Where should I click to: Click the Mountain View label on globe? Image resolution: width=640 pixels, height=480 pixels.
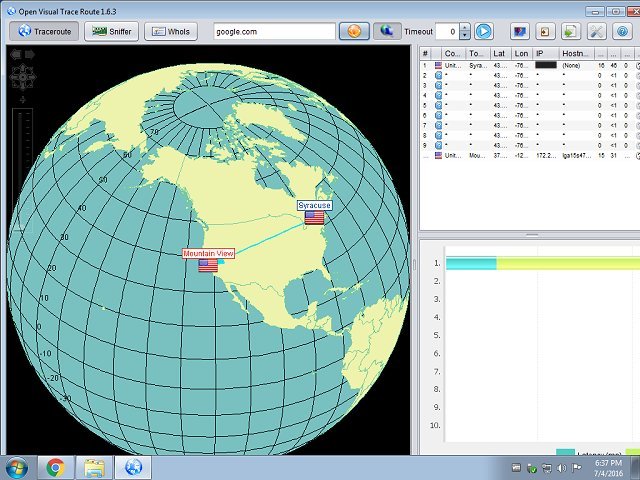(x=208, y=253)
